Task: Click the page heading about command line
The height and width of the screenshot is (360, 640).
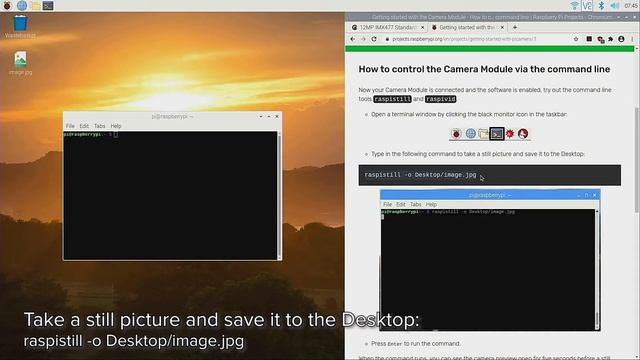Action: click(x=484, y=69)
